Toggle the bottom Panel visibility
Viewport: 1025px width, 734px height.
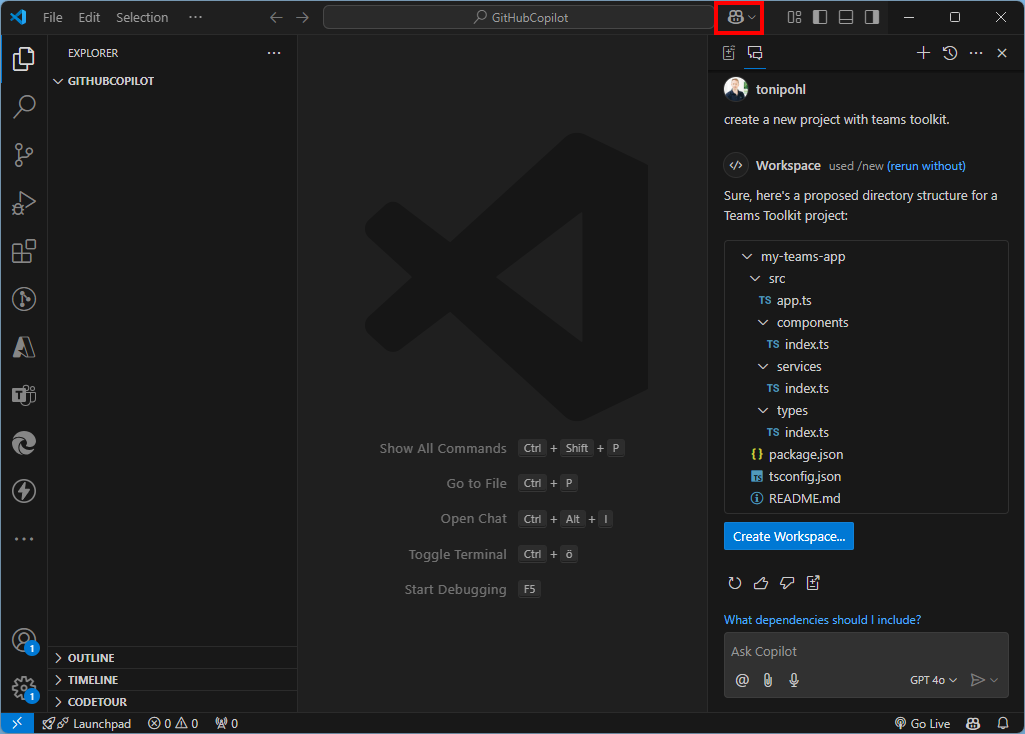tap(846, 17)
